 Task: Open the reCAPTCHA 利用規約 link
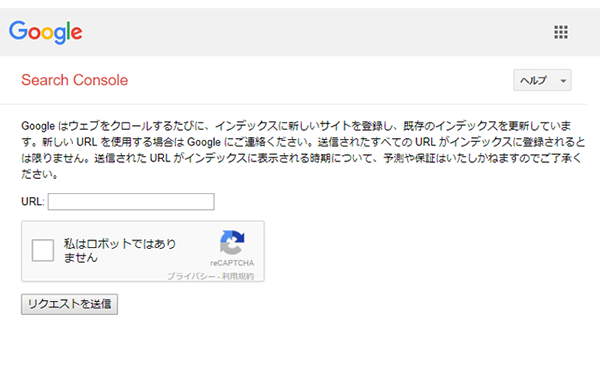click(238, 276)
